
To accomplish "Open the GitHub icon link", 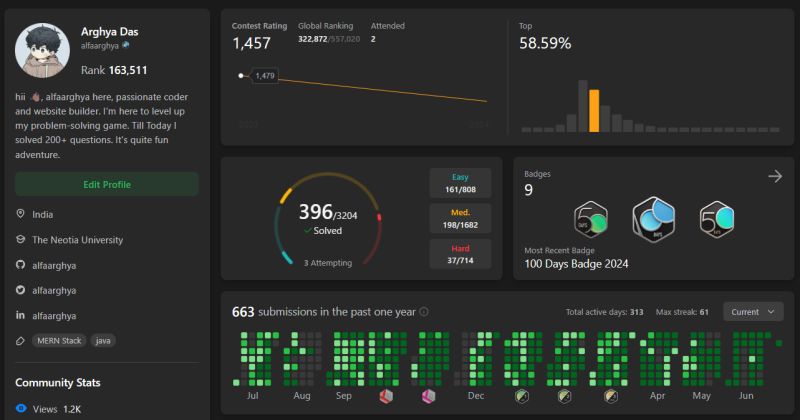I will click(20, 265).
